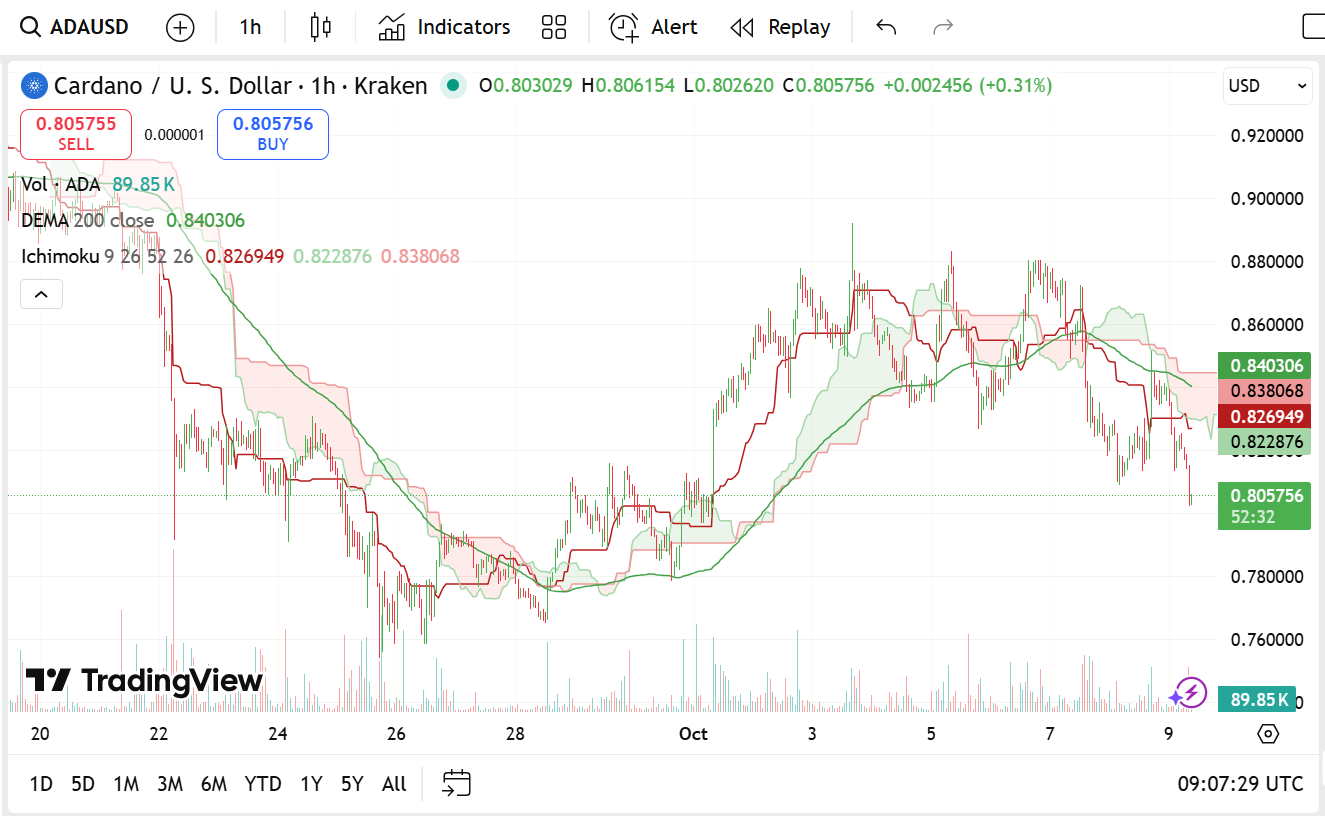Open symbol search for ADAUSD
The height and width of the screenshot is (816, 1325).
76,27
